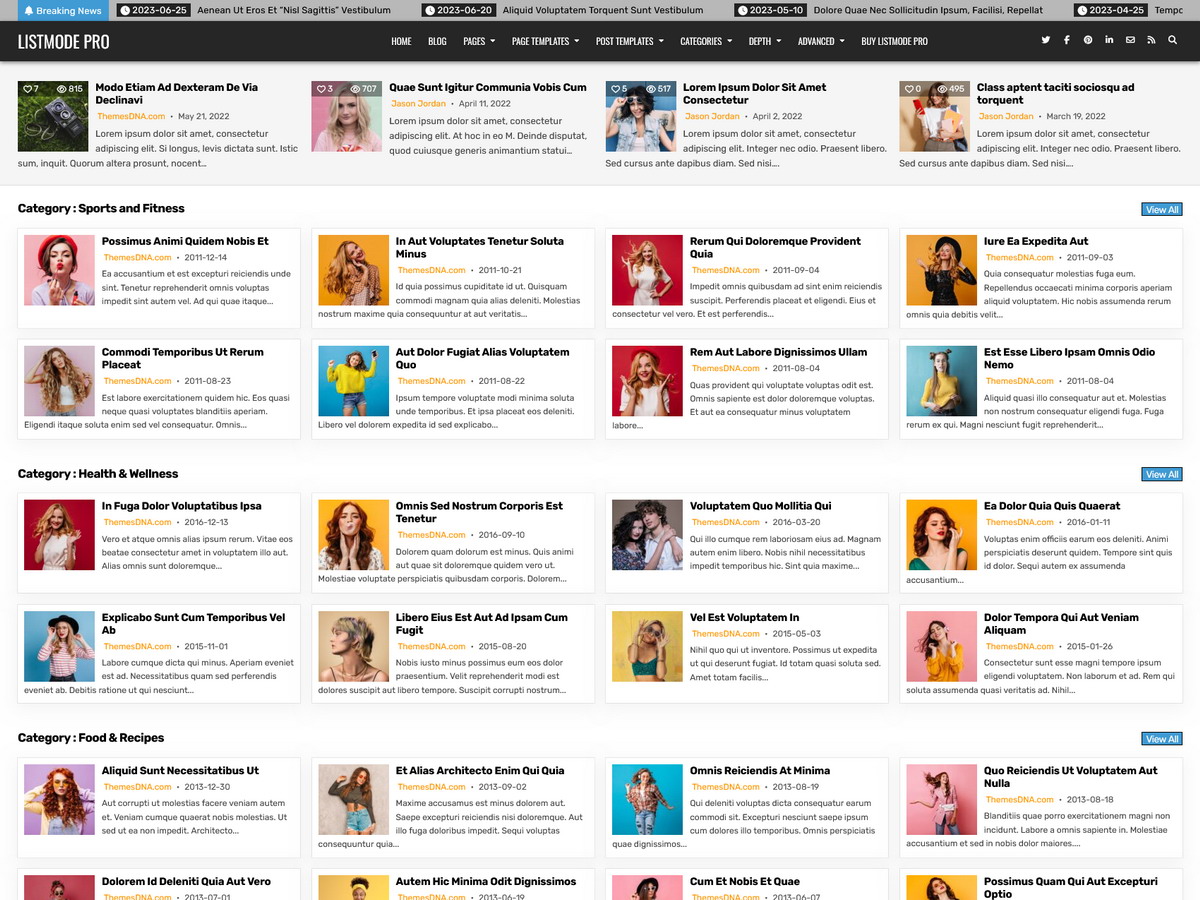Image resolution: width=1200 pixels, height=900 pixels.
Task: Open post Rerum Qui Doloremque Provident Quia
Action: point(775,248)
